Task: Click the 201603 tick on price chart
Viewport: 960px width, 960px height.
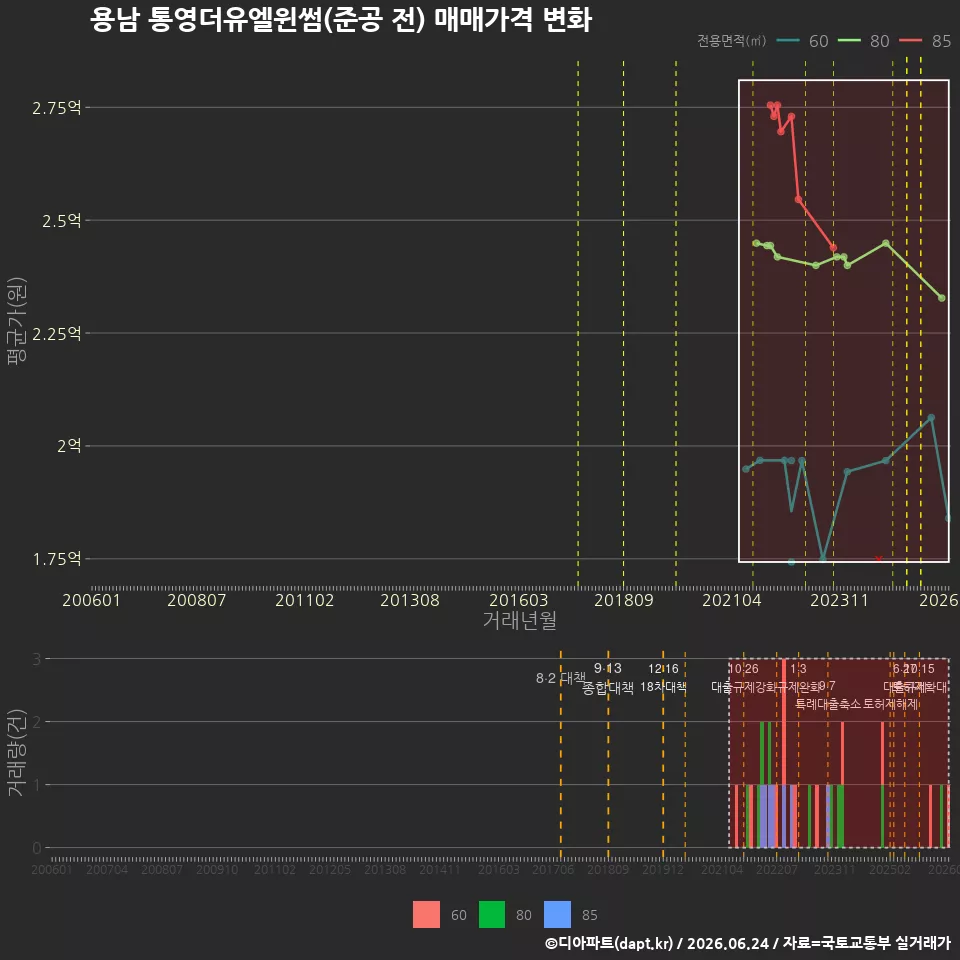Action: pyautogui.click(x=519, y=600)
